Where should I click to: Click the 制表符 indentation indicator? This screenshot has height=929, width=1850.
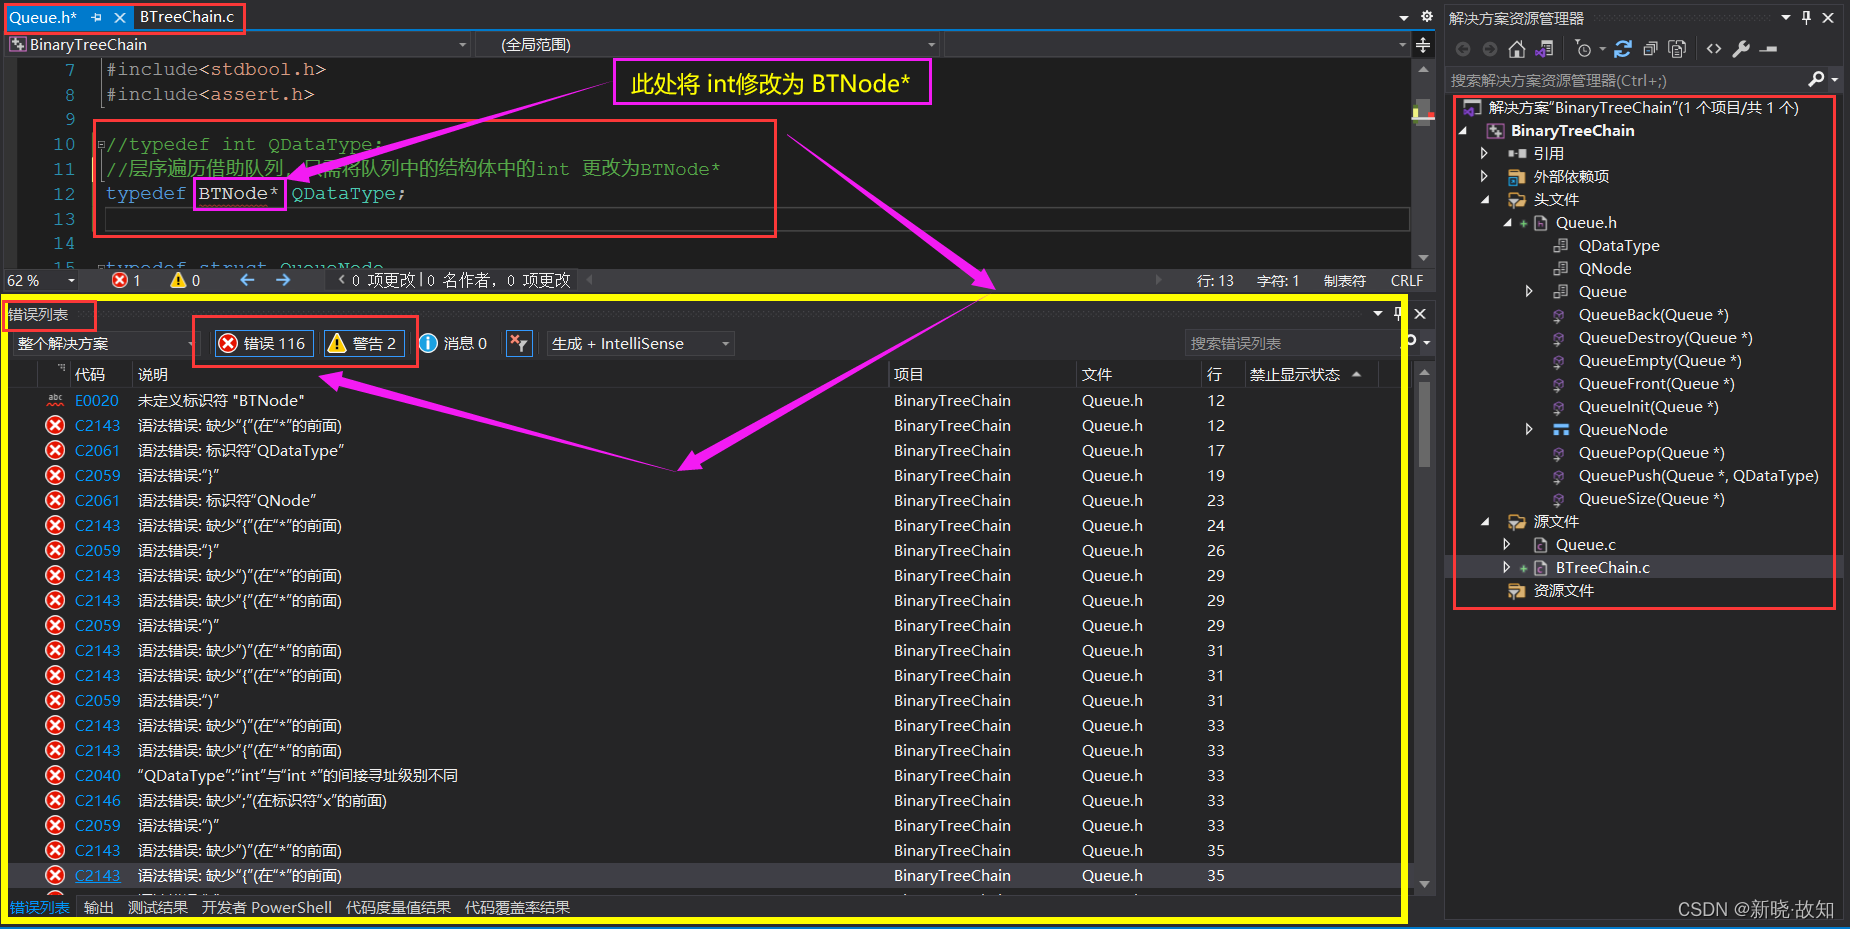[x=1344, y=281]
